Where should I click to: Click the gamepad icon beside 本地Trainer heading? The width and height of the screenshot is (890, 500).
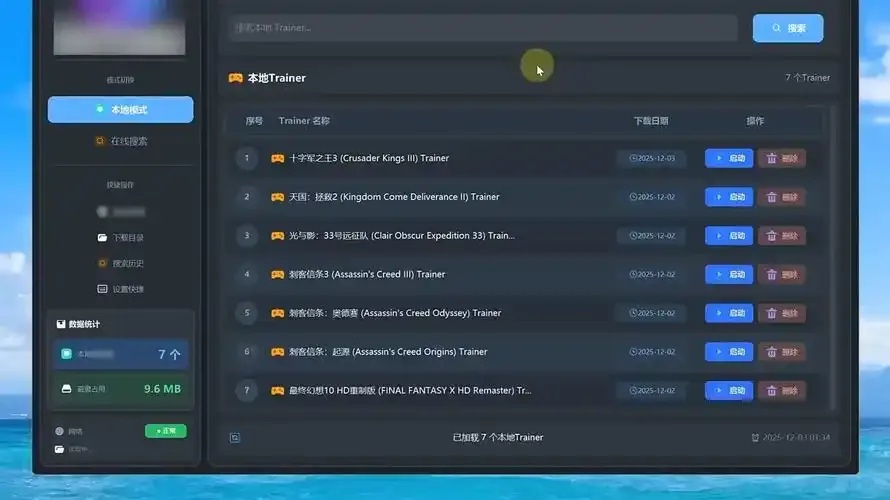click(x=236, y=78)
